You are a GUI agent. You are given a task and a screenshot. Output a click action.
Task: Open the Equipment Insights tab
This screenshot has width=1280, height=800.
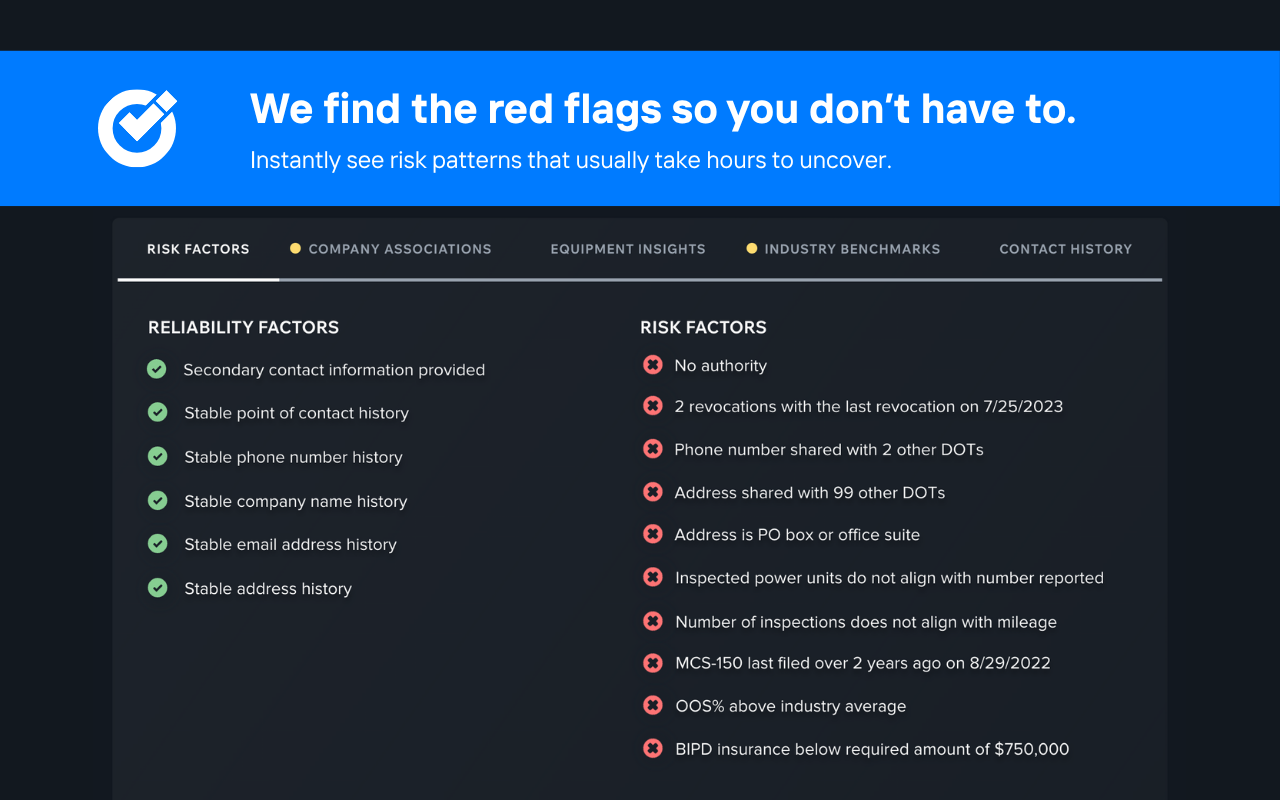pos(628,249)
